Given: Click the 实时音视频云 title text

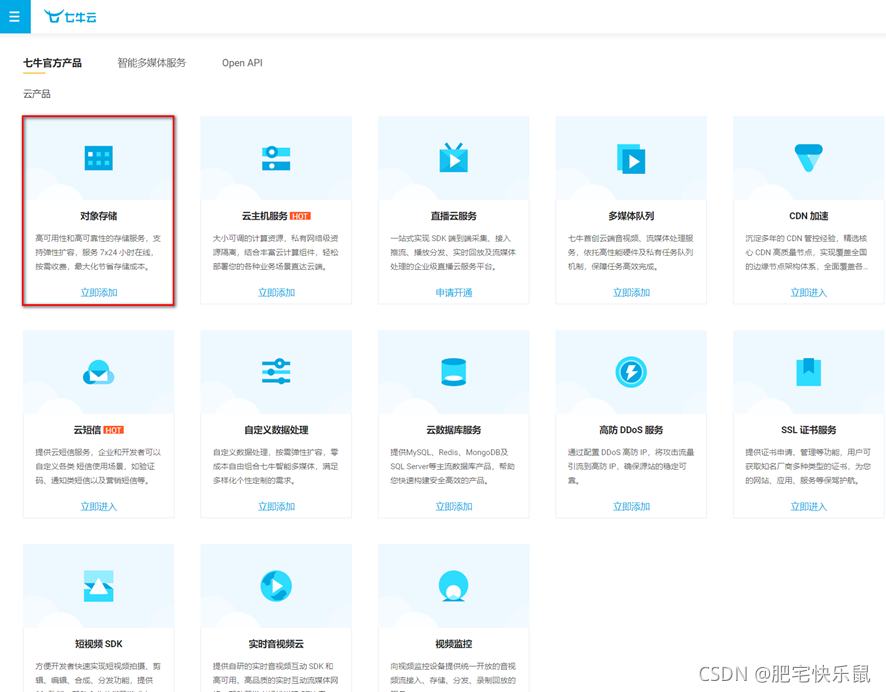Looking at the screenshot, I should click(x=276, y=644).
